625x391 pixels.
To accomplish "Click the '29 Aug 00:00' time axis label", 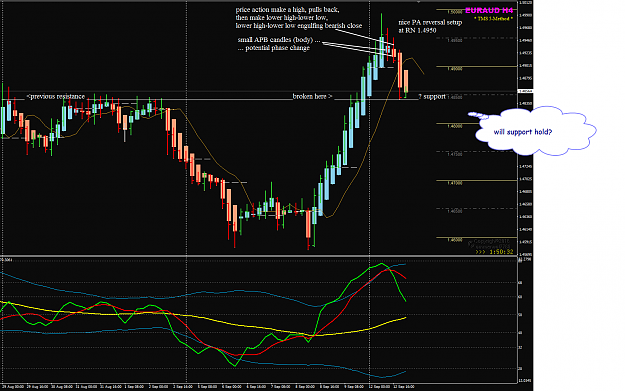I will coord(14,387).
